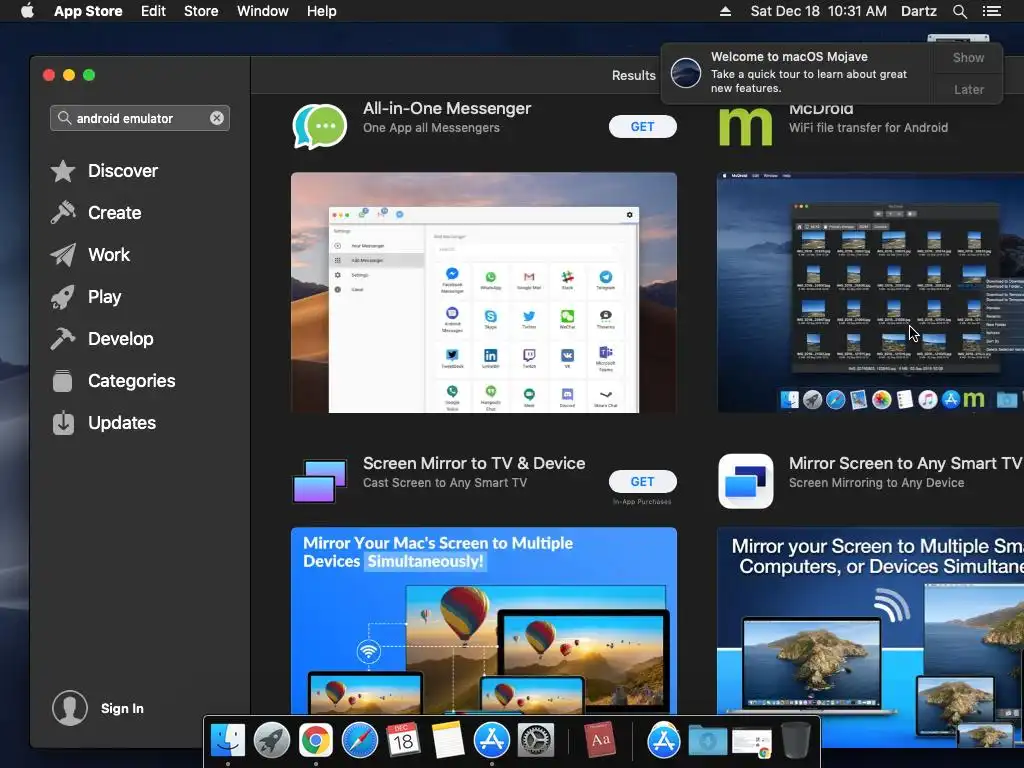Select the Play rocket icon
The image size is (1024, 768).
63,297
